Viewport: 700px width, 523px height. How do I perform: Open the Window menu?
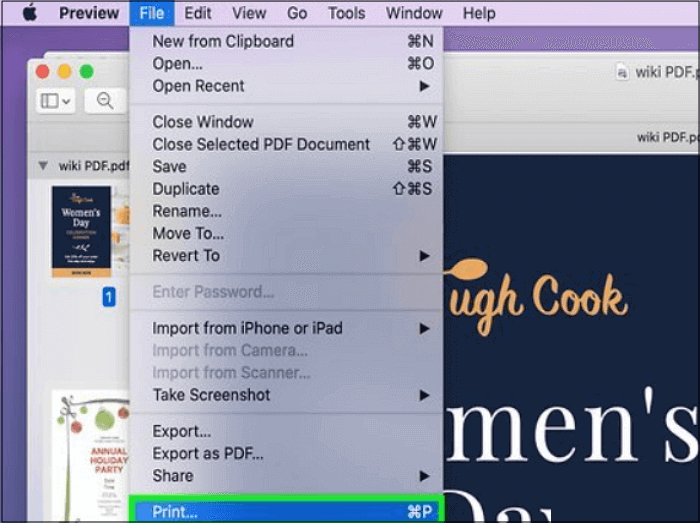[x=414, y=13]
